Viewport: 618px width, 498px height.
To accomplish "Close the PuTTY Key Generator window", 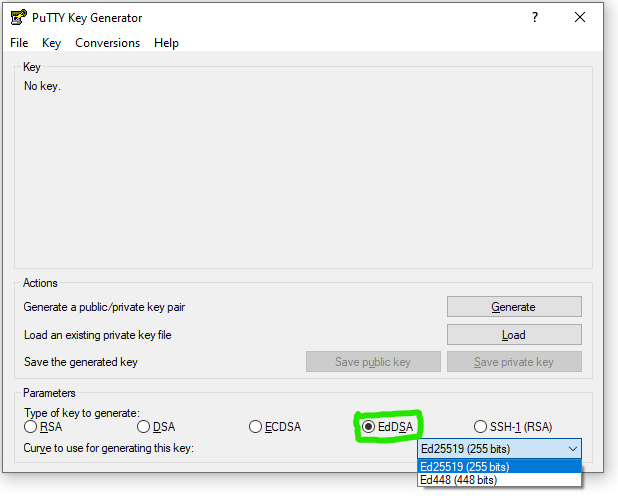I will click(x=580, y=17).
